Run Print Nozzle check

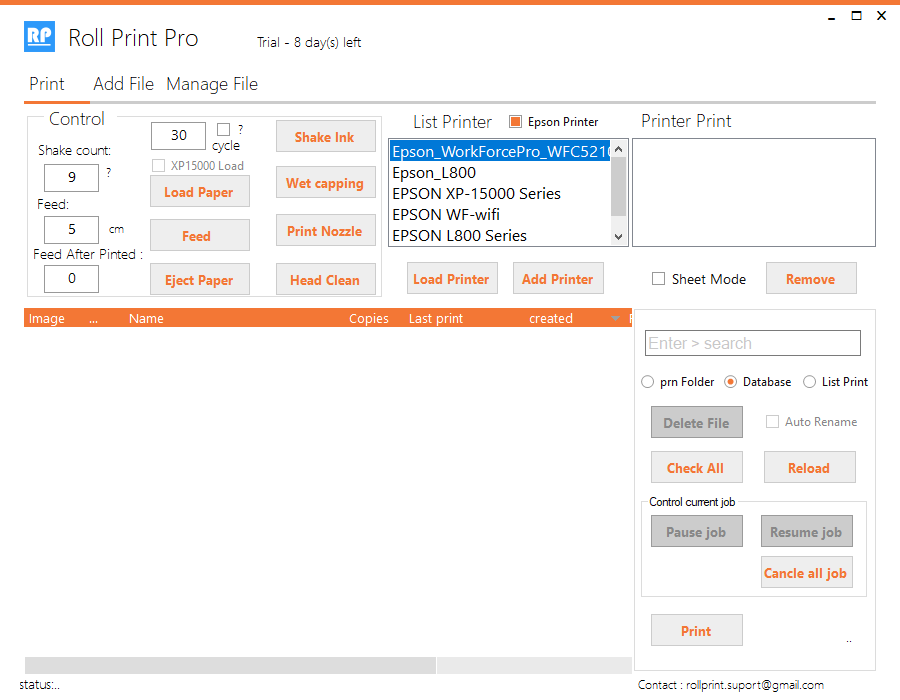[325, 231]
